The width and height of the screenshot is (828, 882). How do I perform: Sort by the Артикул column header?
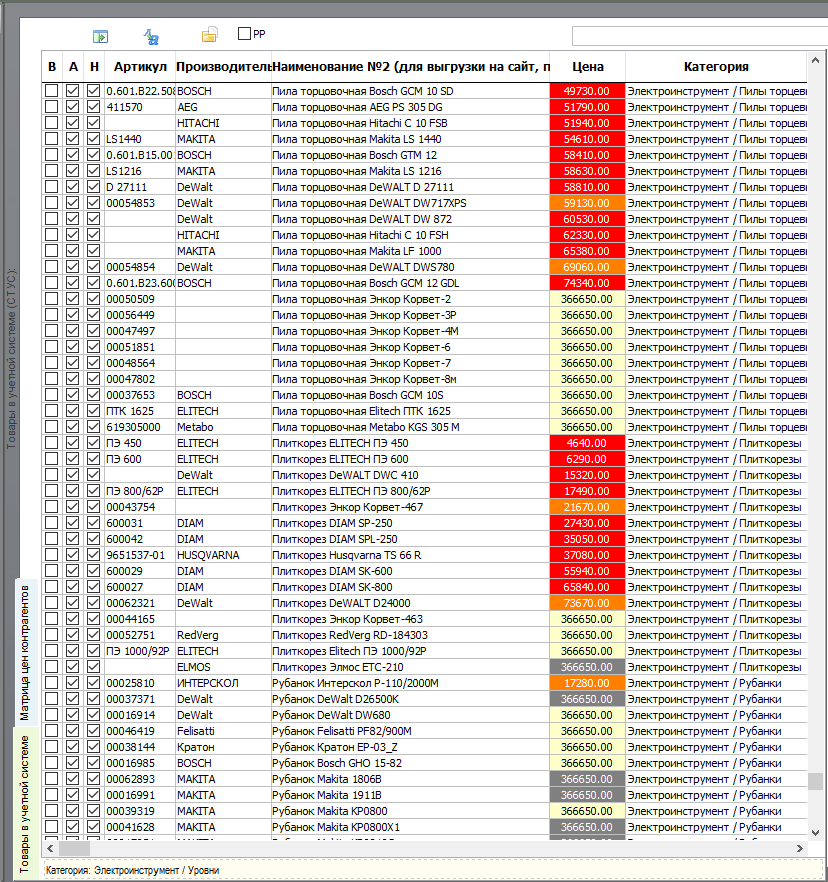(x=140, y=67)
